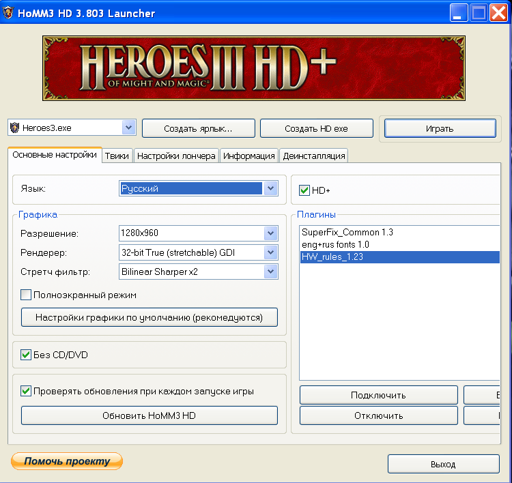Close the launcher window

(x=499, y=13)
